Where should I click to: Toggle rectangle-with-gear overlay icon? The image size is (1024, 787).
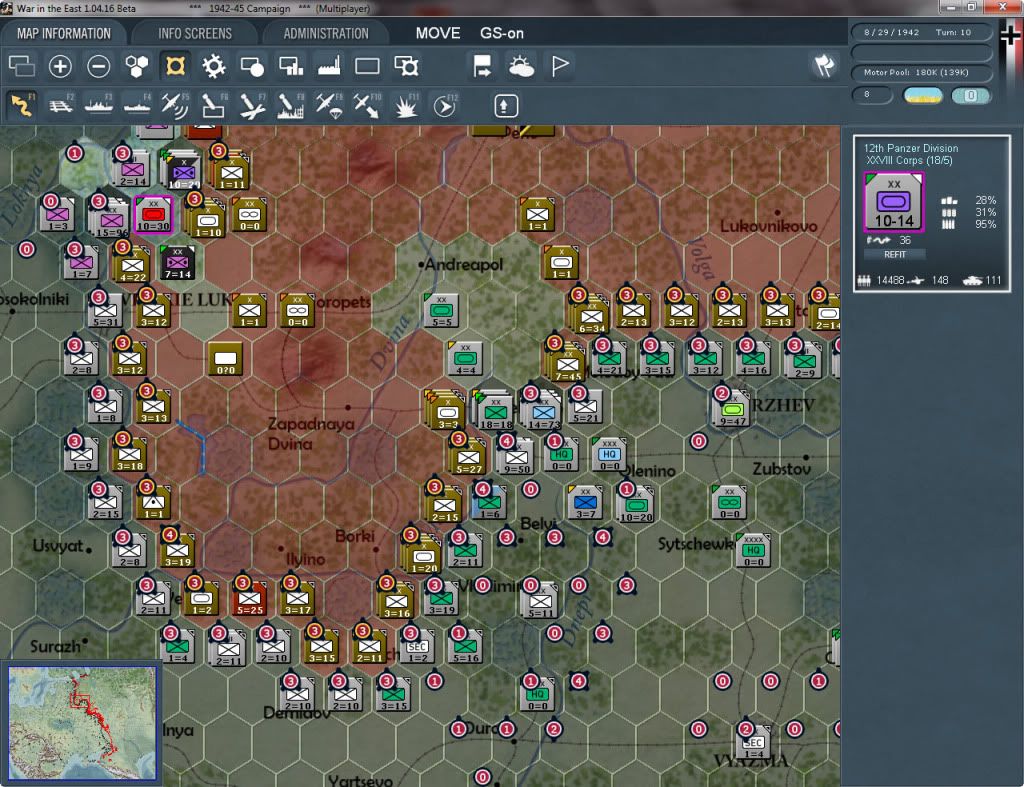[406, 66]
